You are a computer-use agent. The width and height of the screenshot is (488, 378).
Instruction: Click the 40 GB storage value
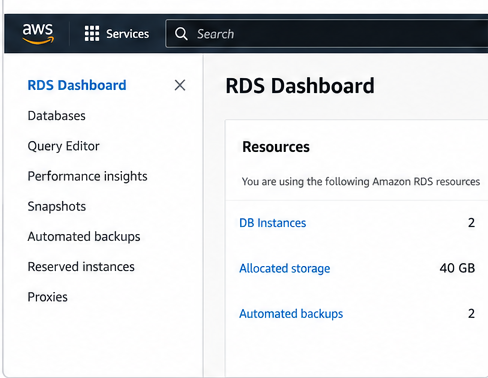pyautogui.click(x=457, y=268)
